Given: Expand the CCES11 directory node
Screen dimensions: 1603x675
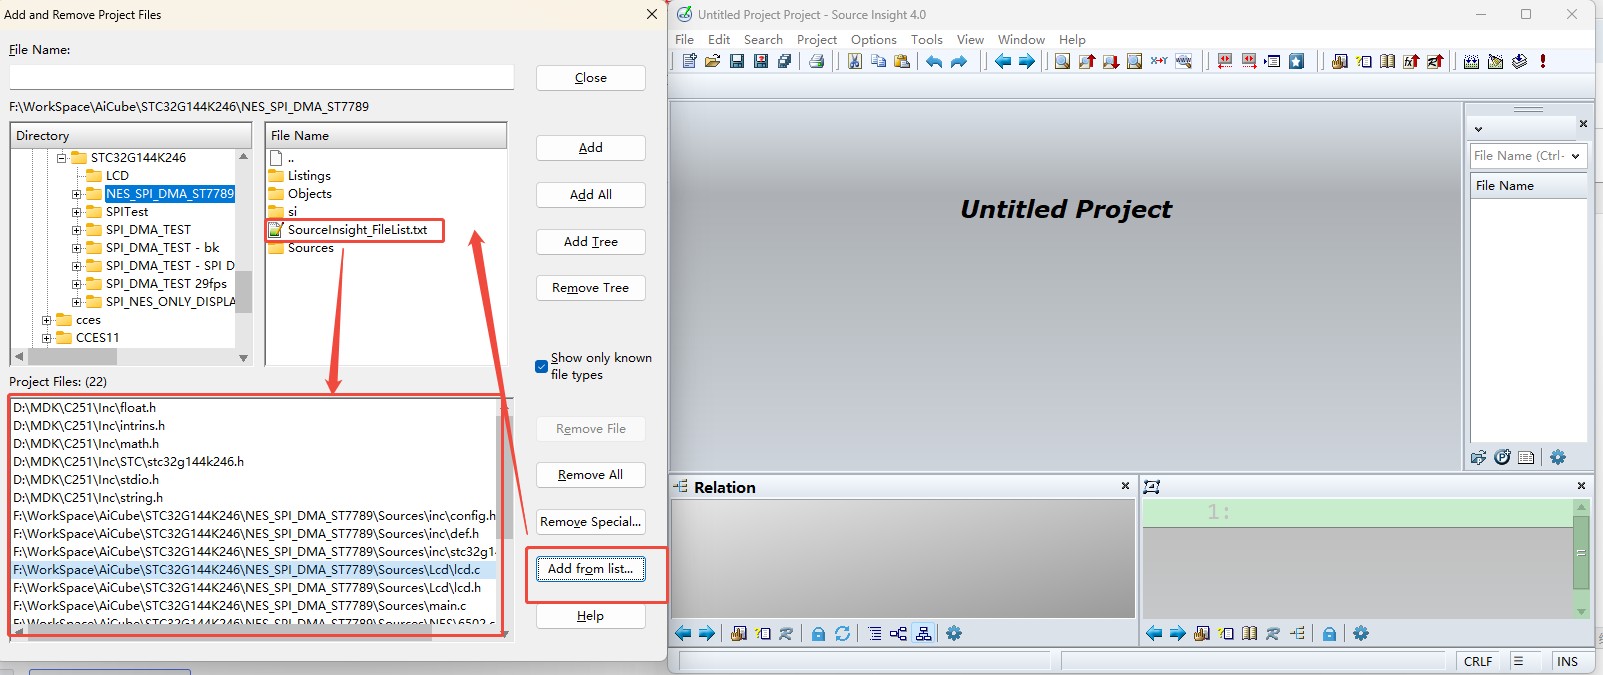Looking at the screenshot, I should pyautogui.click(x=46, y=338).
